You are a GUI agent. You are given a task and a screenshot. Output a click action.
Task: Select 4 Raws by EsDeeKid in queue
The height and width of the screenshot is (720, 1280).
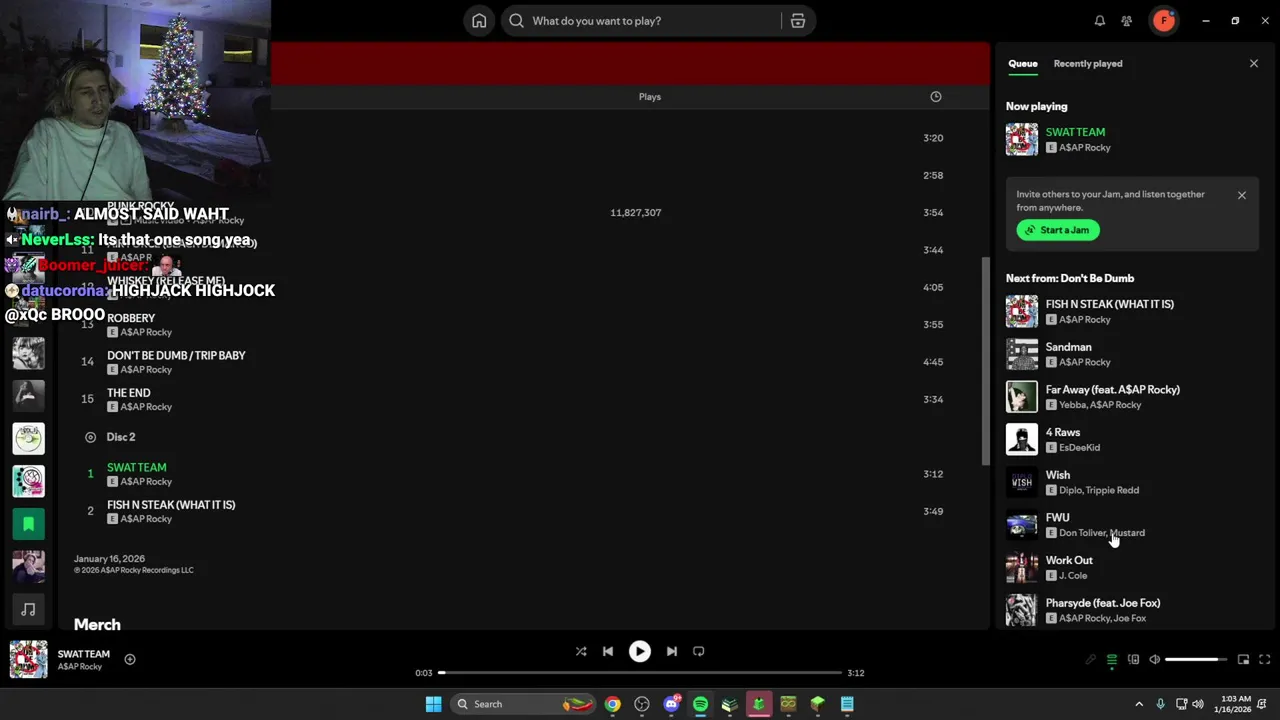[x=1132, y=440]
